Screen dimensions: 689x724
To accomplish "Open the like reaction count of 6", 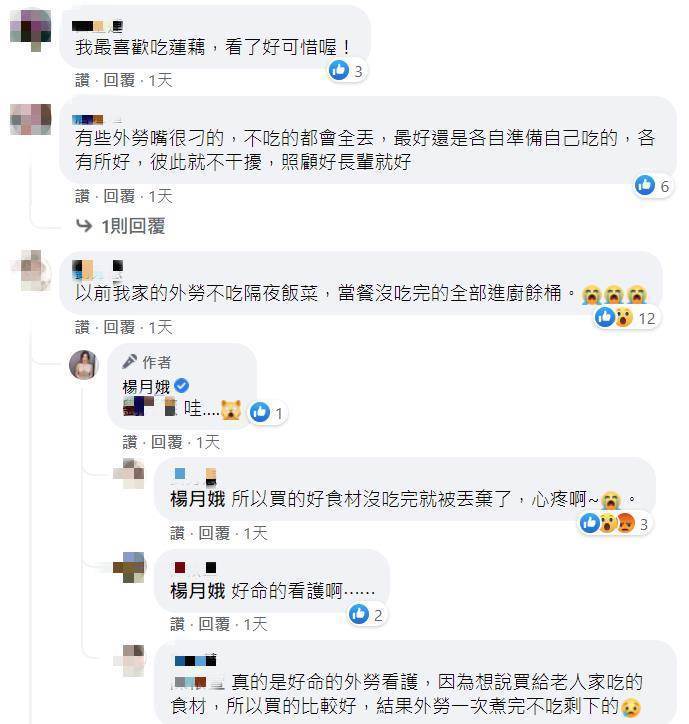I will point(652,186).
